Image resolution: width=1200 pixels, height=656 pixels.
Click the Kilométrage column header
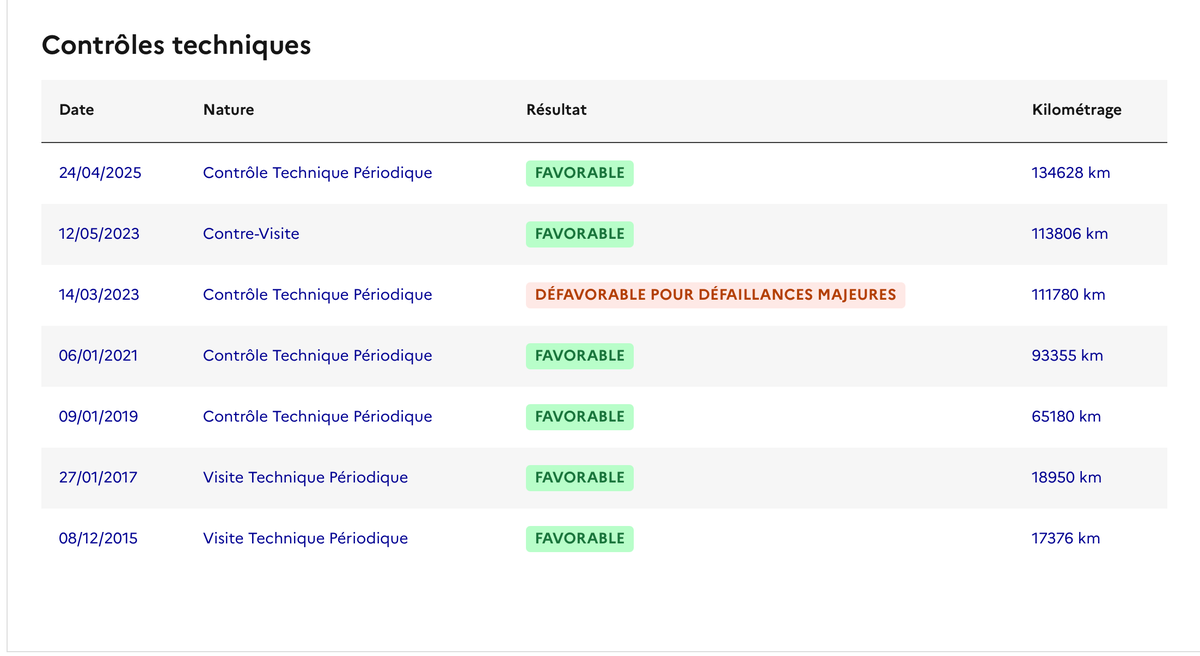pos(1076,110)
